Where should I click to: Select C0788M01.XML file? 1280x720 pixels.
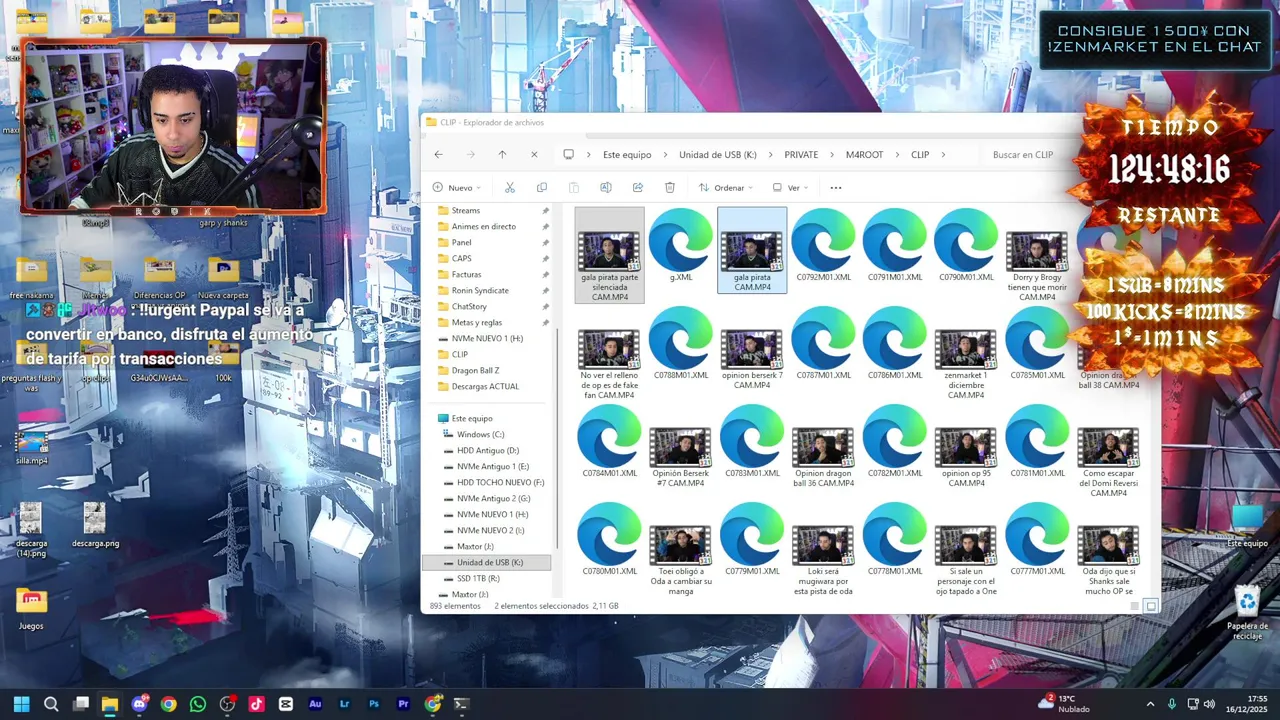pyautogui.click(x=681, y=344)
